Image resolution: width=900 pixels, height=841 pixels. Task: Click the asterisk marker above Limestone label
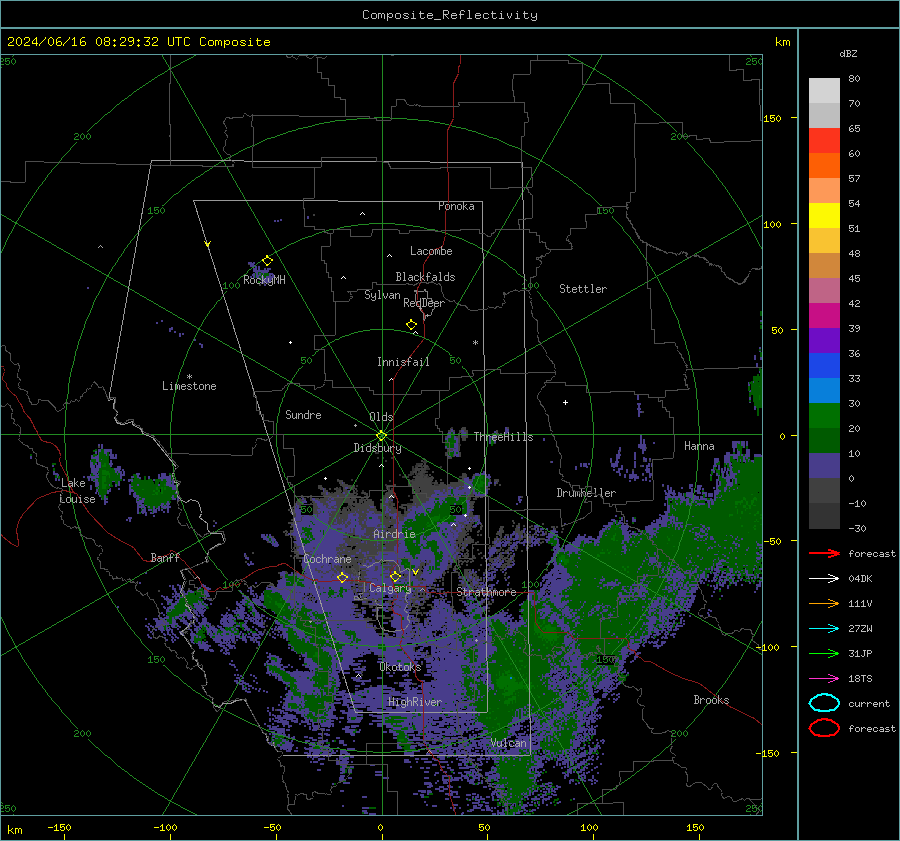coord(189,377)
